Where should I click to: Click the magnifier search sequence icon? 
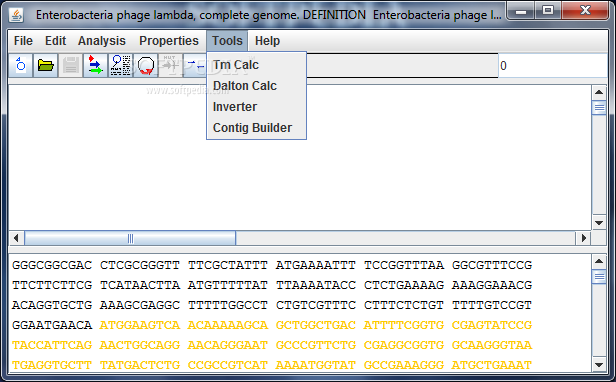(x=121, y=65)
